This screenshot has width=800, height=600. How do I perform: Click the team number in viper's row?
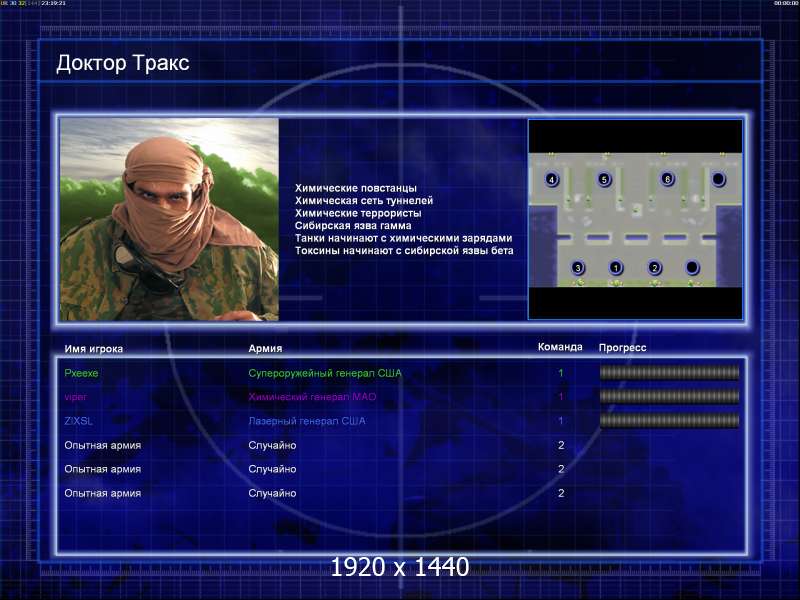[561, 396]
